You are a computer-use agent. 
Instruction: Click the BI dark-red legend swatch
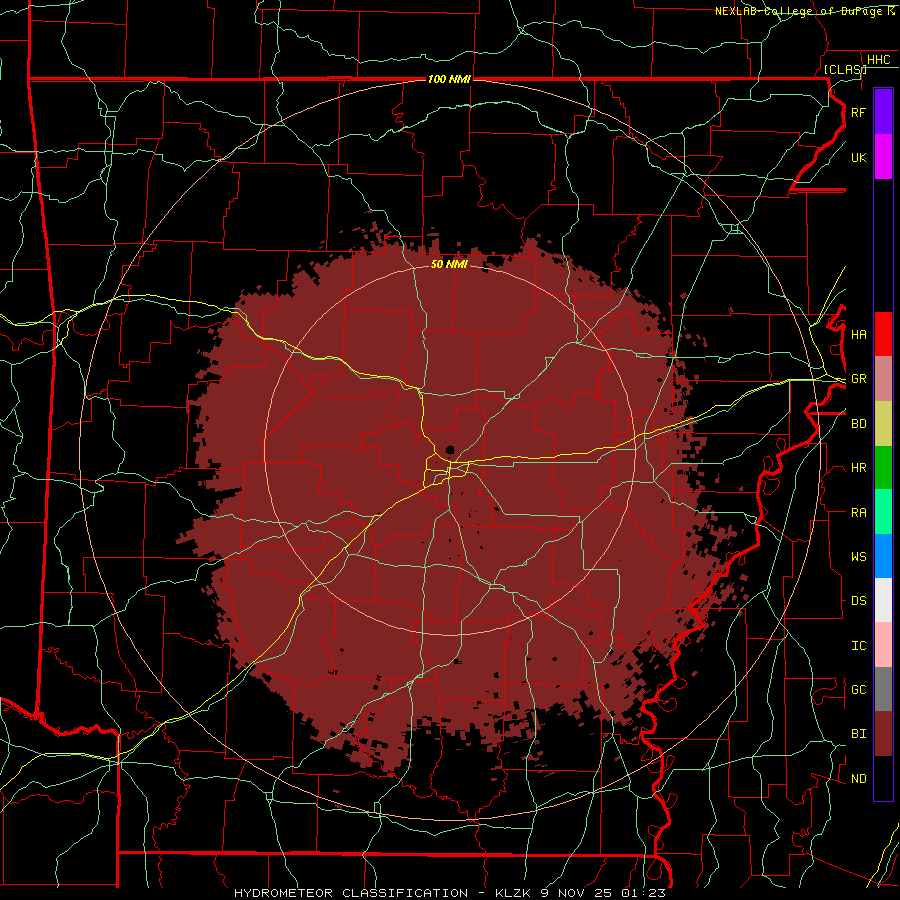click(x=883, y=734)
